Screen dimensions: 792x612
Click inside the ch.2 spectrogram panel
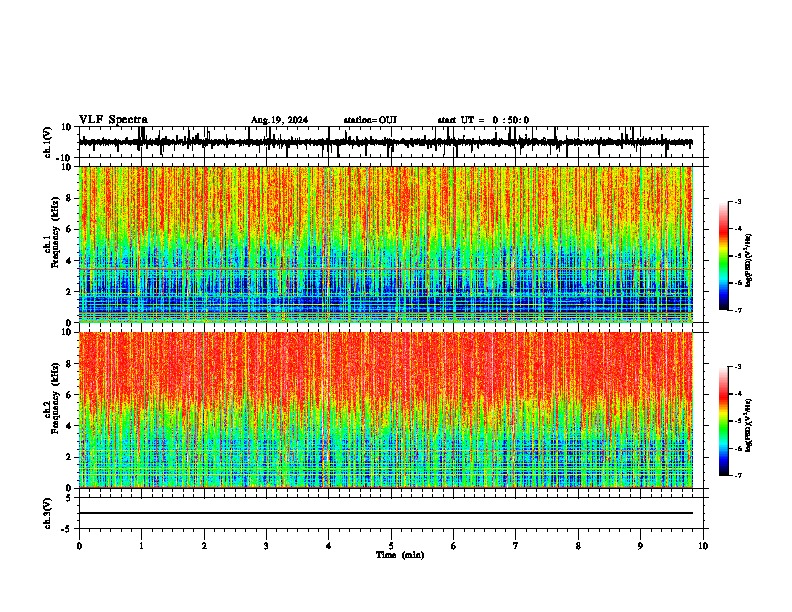(385, 410)
